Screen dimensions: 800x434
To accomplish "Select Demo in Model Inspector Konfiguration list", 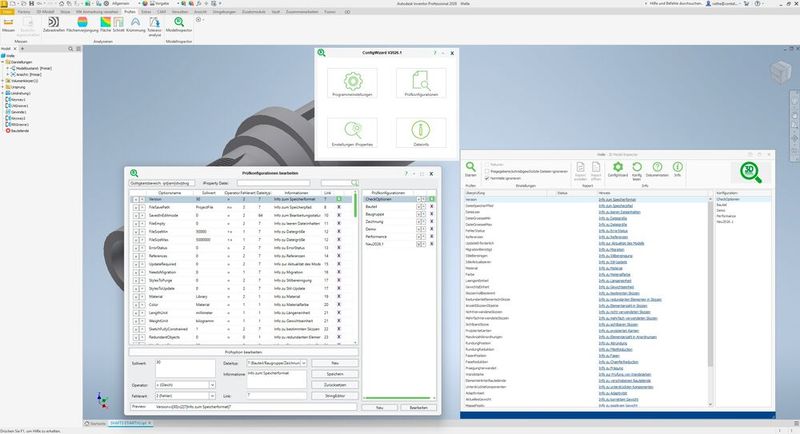I will tap(720, 210).
